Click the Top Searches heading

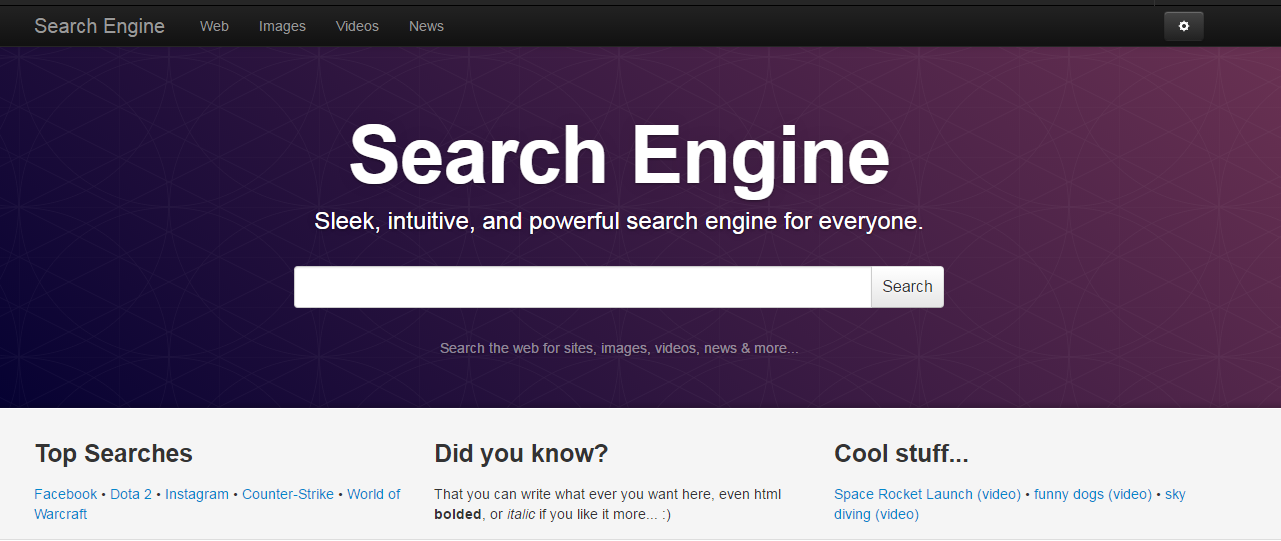pos(114,453)
